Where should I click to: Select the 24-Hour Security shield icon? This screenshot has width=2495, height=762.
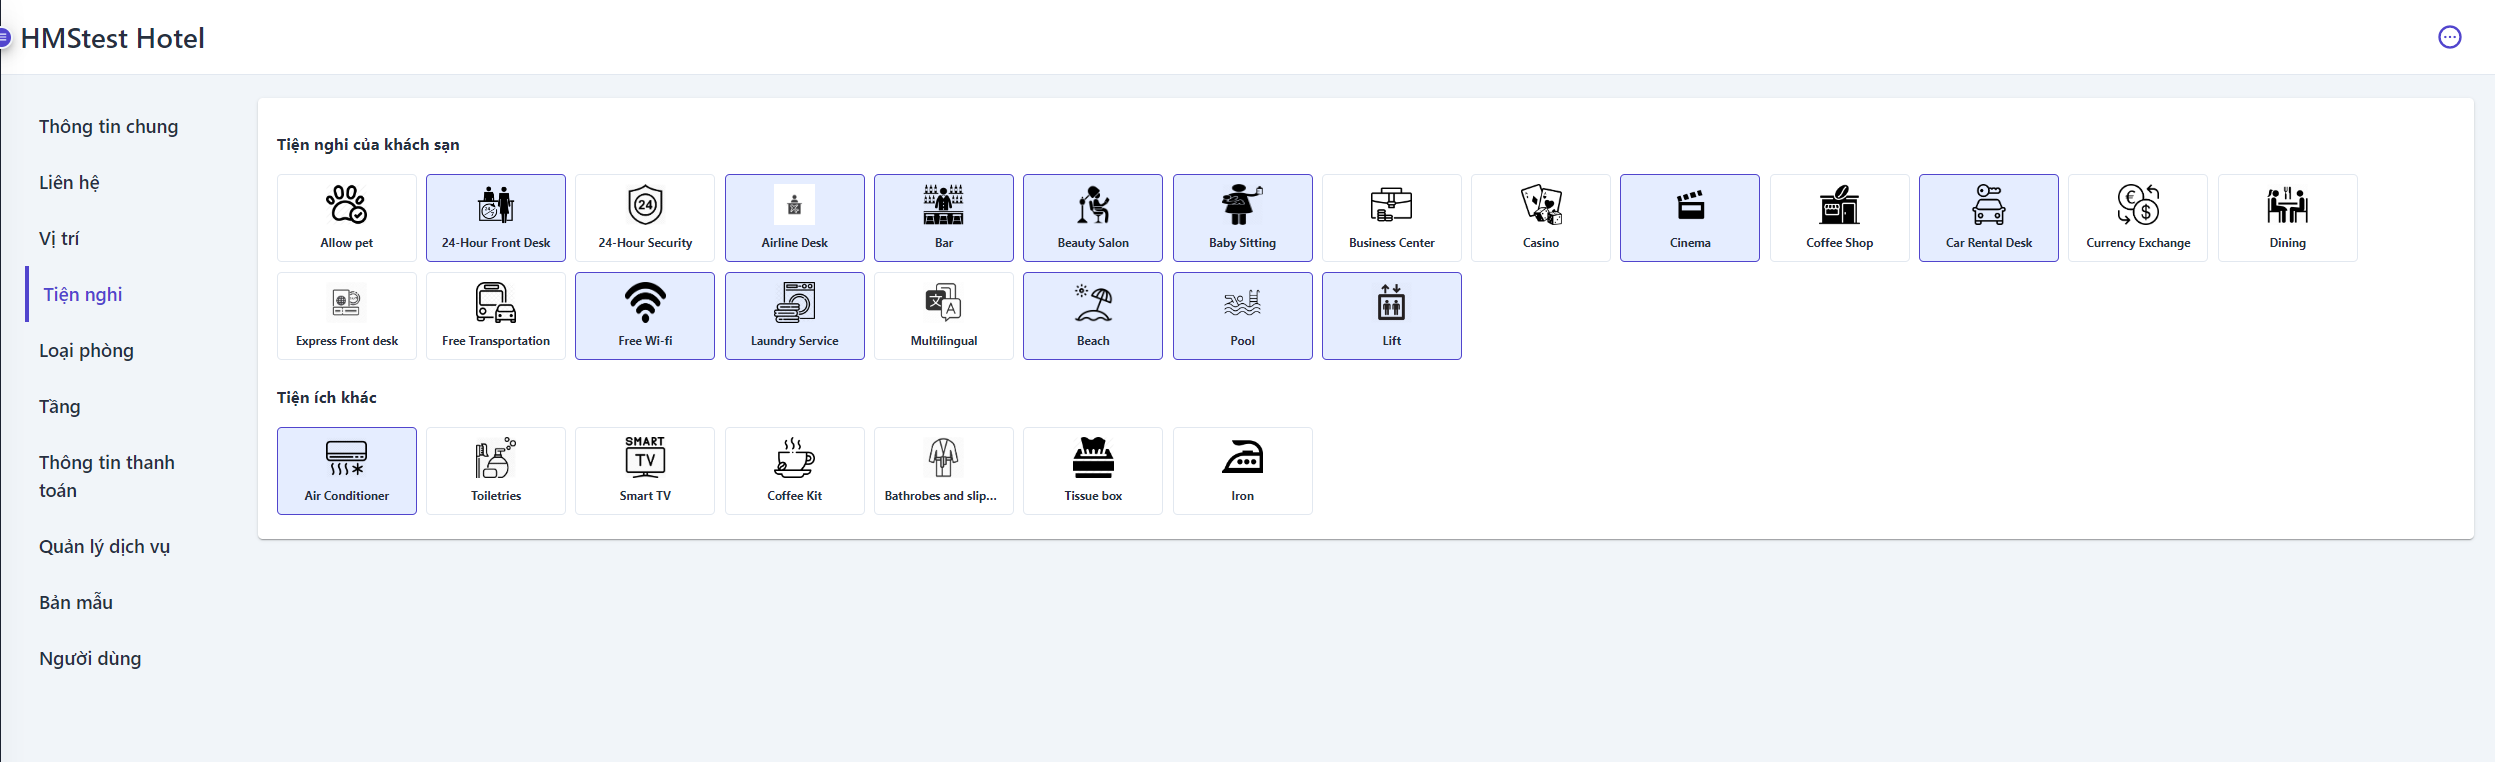tap(645, 204)
